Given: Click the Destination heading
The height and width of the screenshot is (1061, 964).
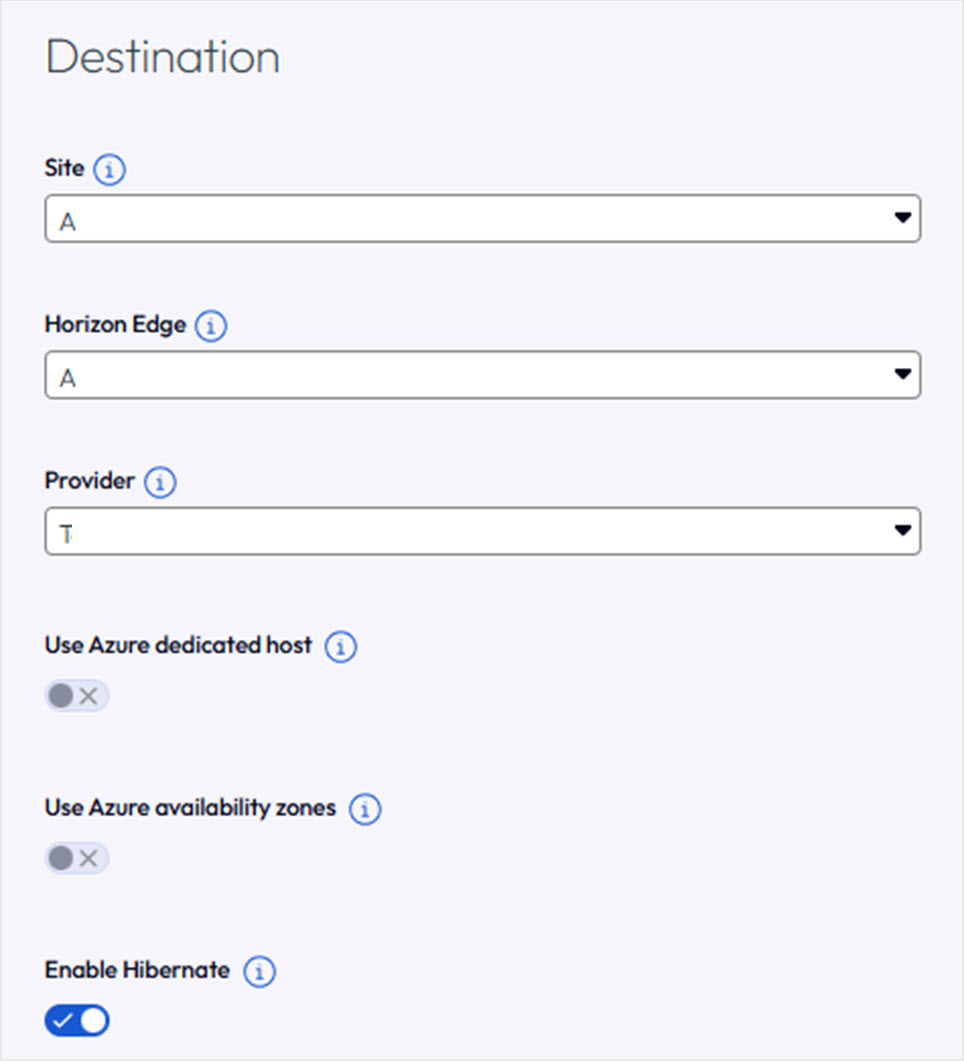Looking at the screenshot, I should [x=162, y=57].
